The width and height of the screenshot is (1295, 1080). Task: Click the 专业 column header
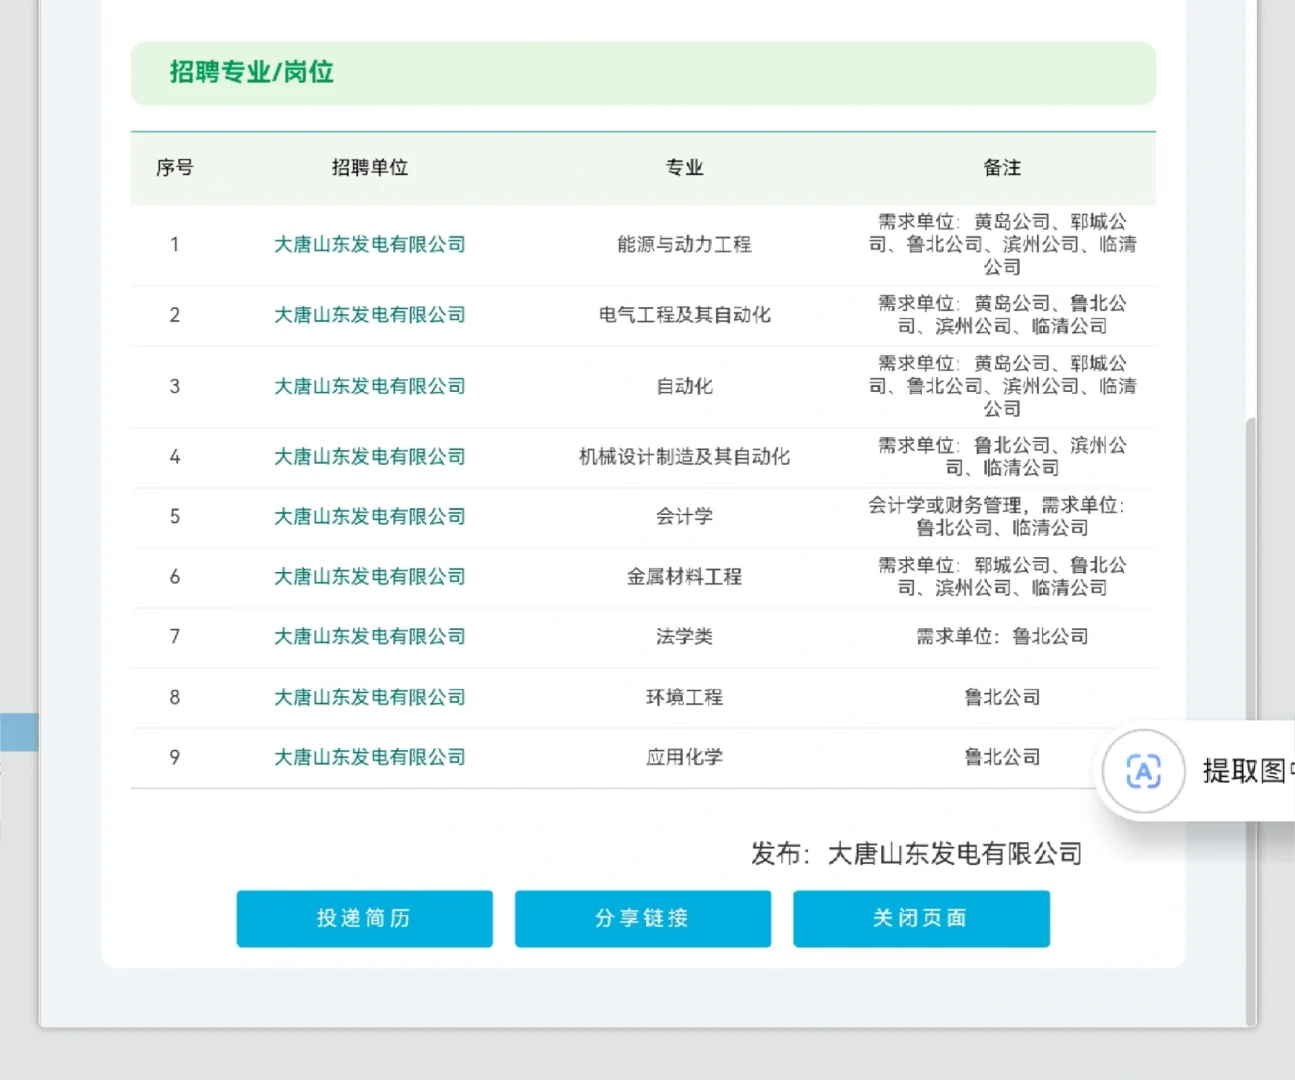tap(685, 168)
